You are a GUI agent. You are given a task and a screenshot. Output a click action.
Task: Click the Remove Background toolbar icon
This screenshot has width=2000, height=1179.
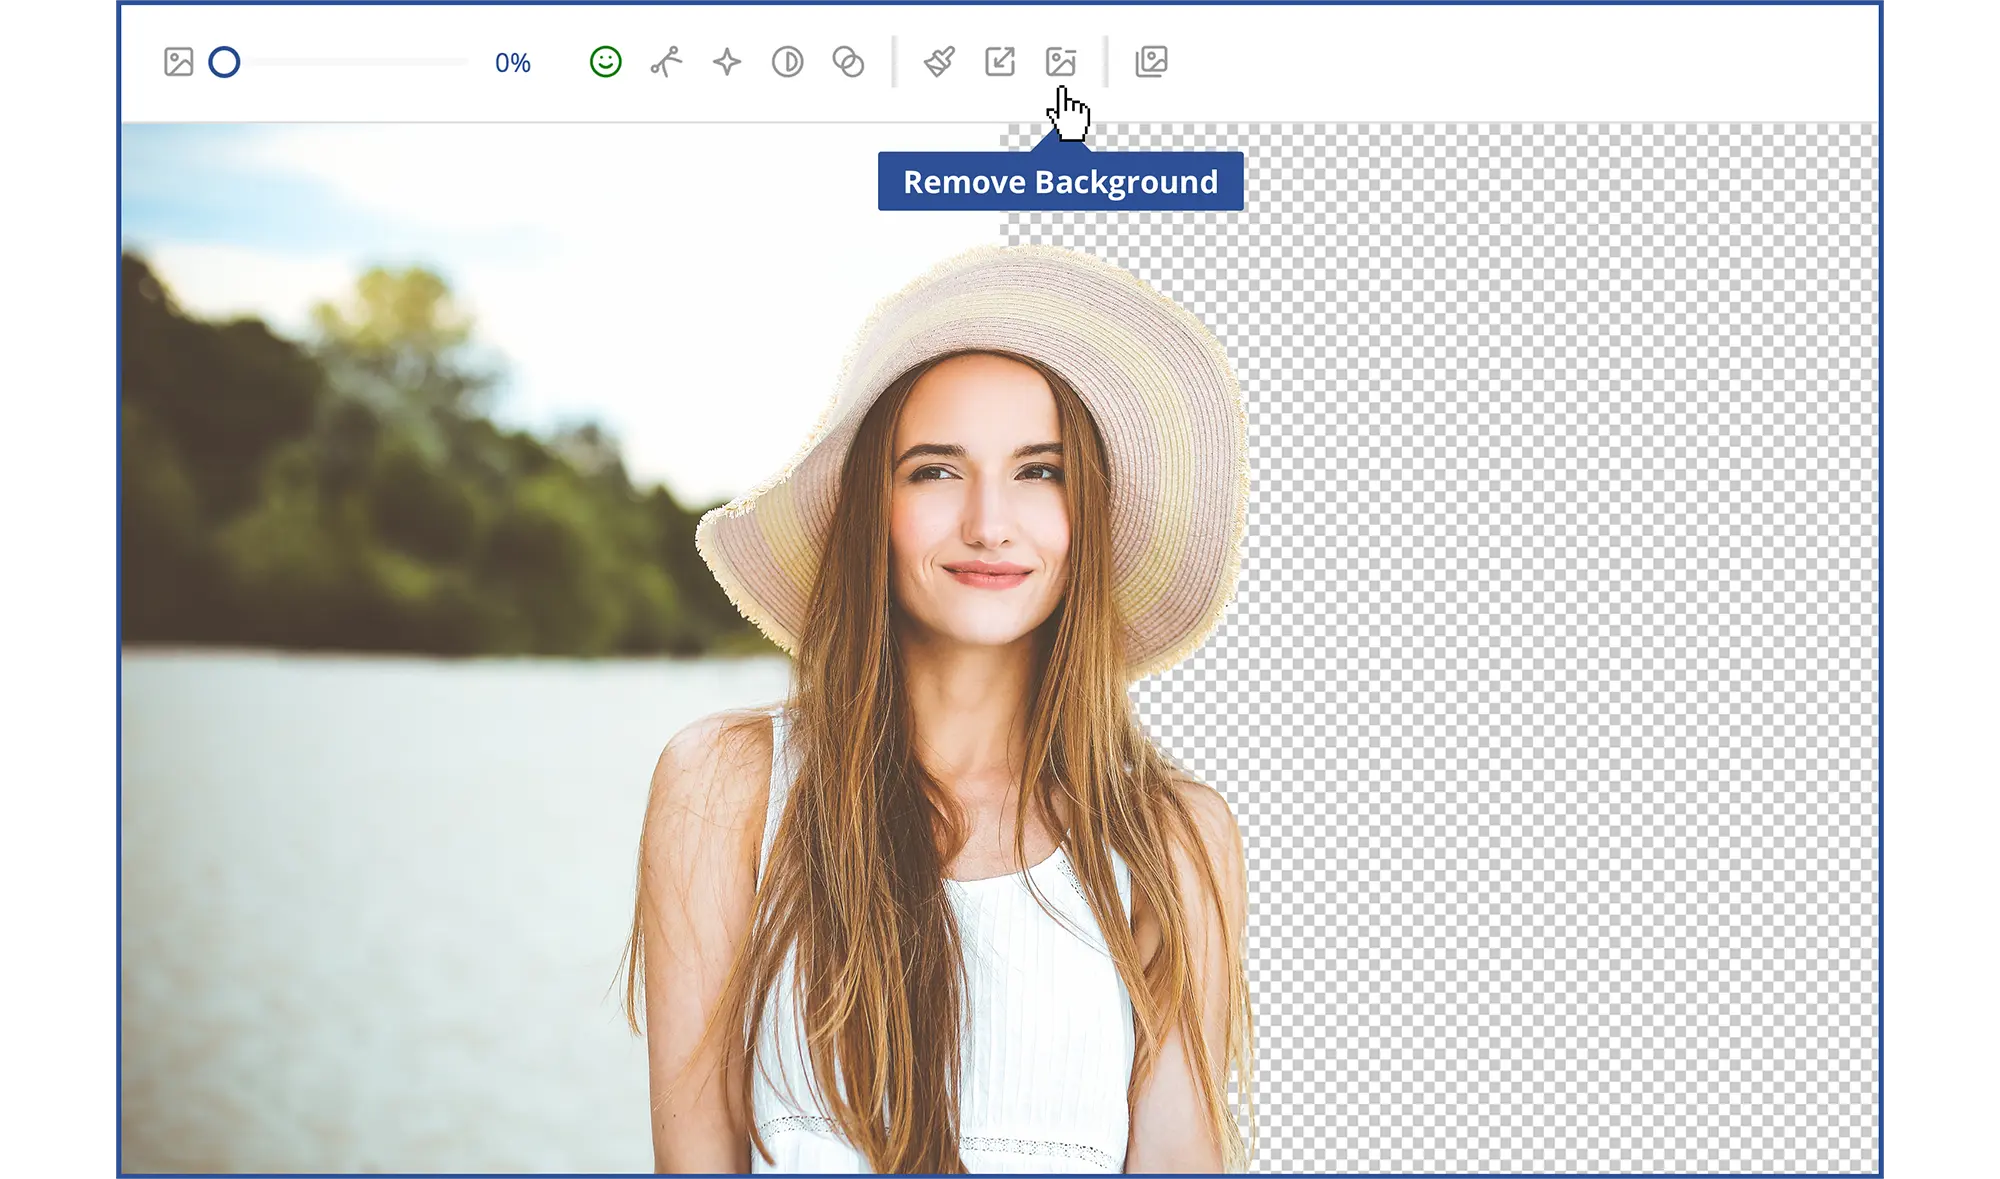(1060, 62)
